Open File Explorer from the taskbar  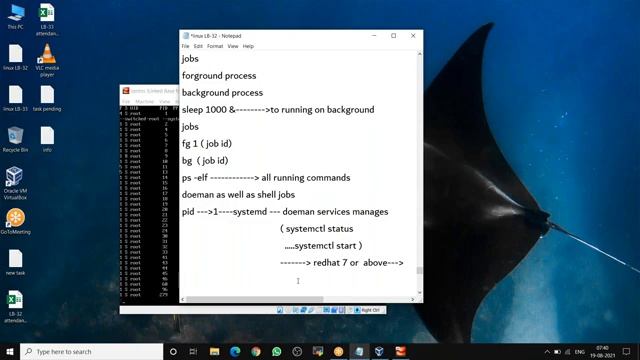pyautogui.click(x=214, y=351)
